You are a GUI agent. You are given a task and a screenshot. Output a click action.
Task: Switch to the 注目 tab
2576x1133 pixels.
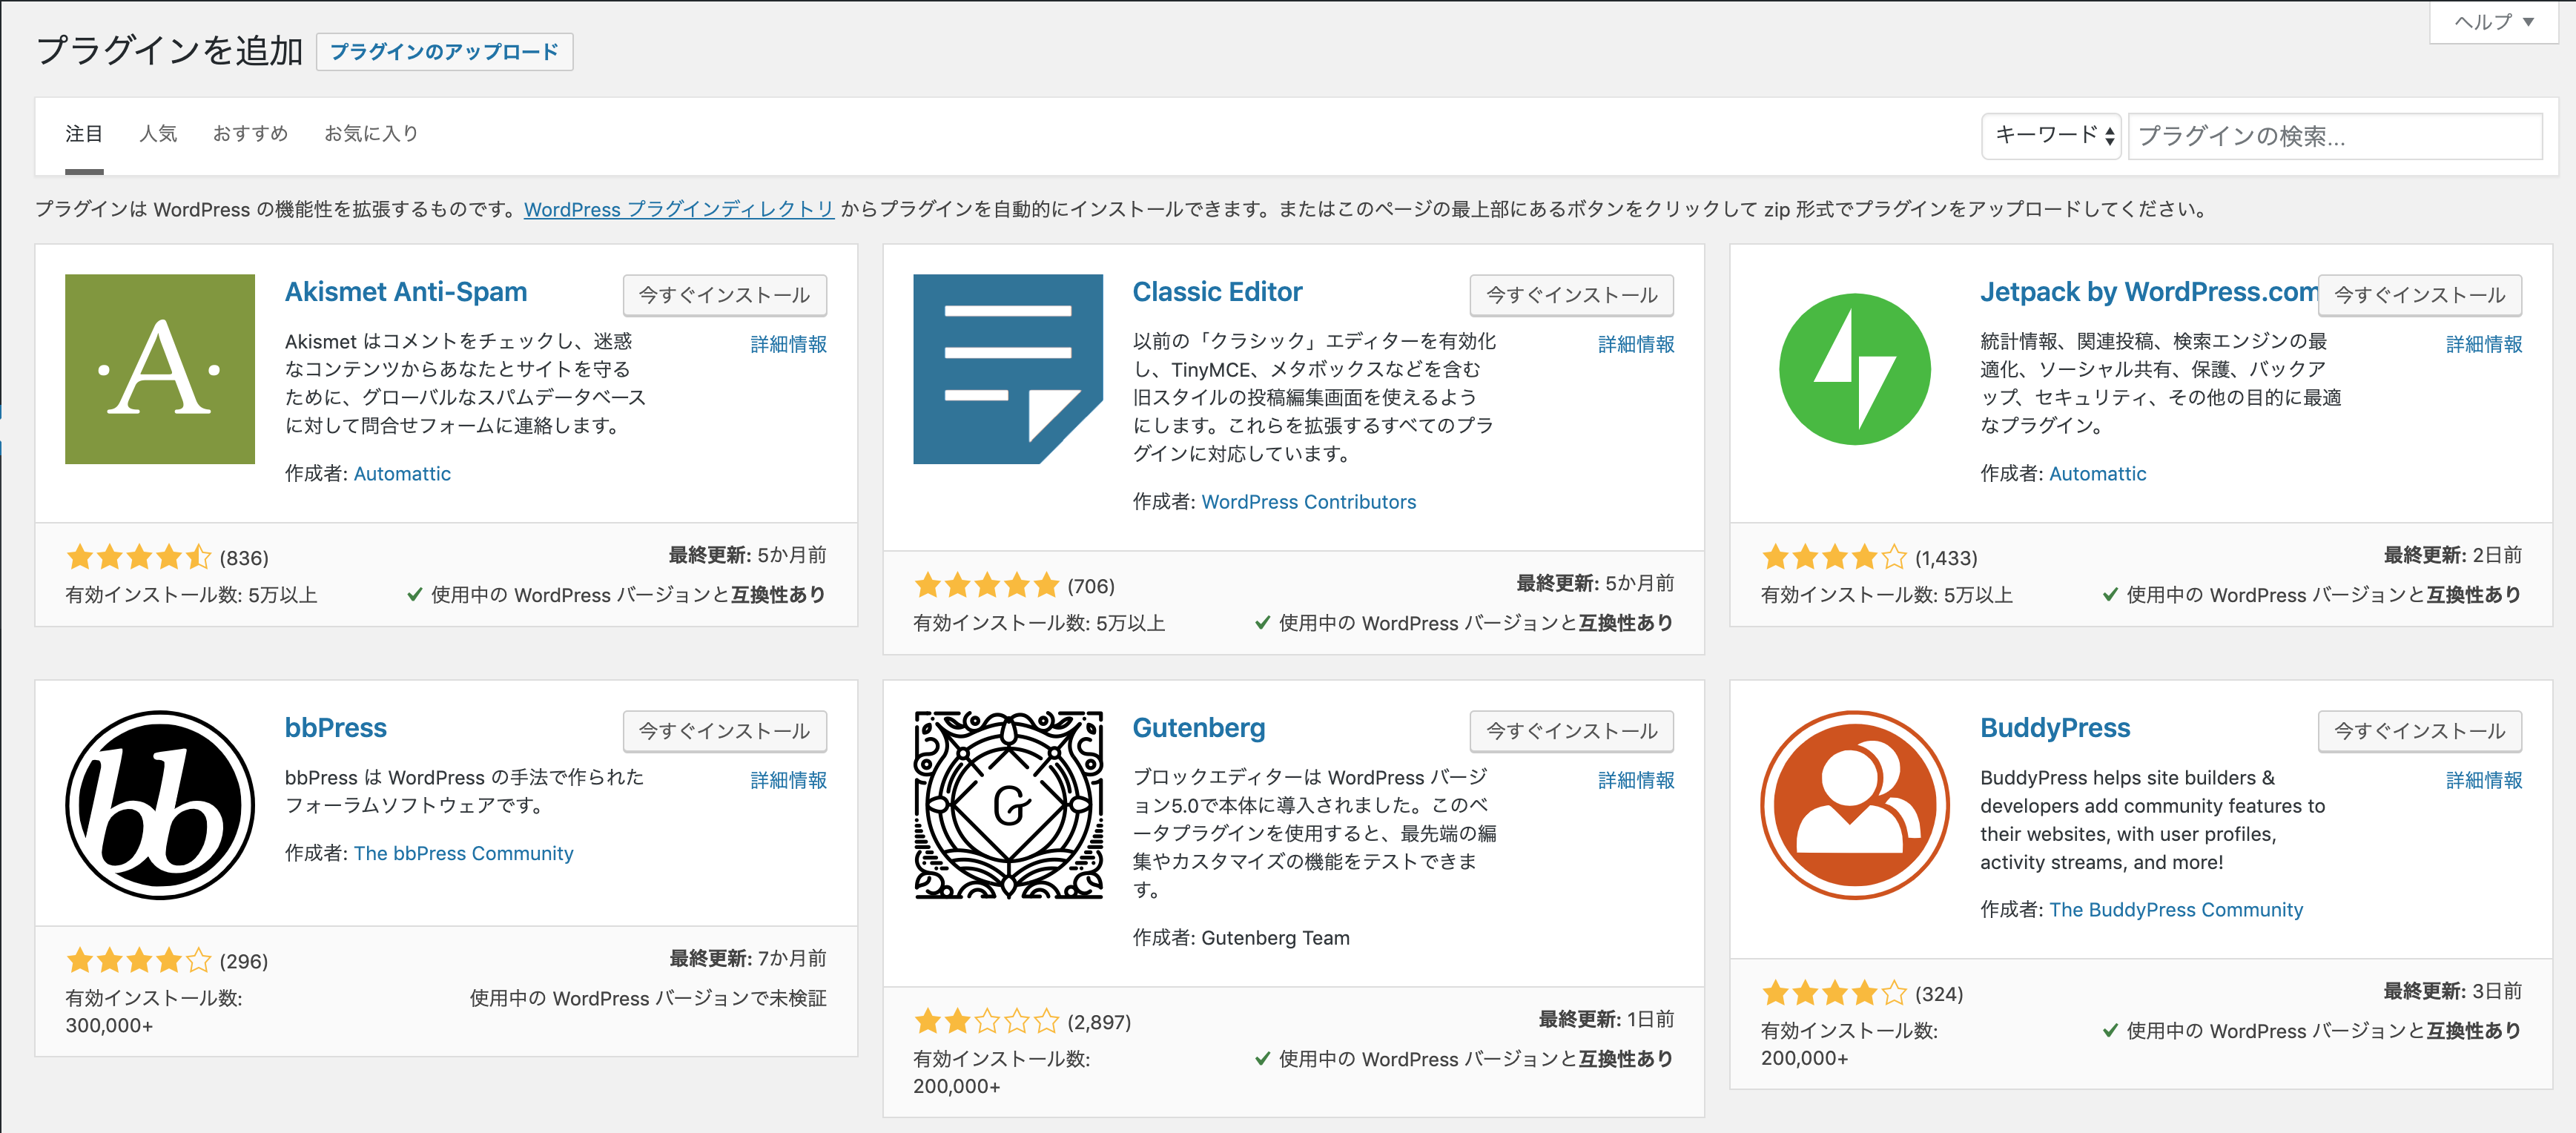84,133
